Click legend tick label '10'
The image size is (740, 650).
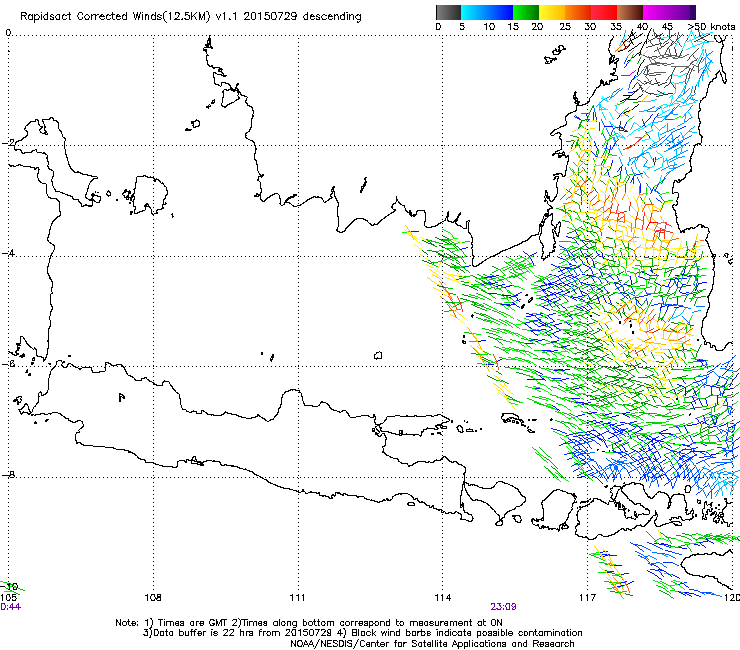(489, 27)
